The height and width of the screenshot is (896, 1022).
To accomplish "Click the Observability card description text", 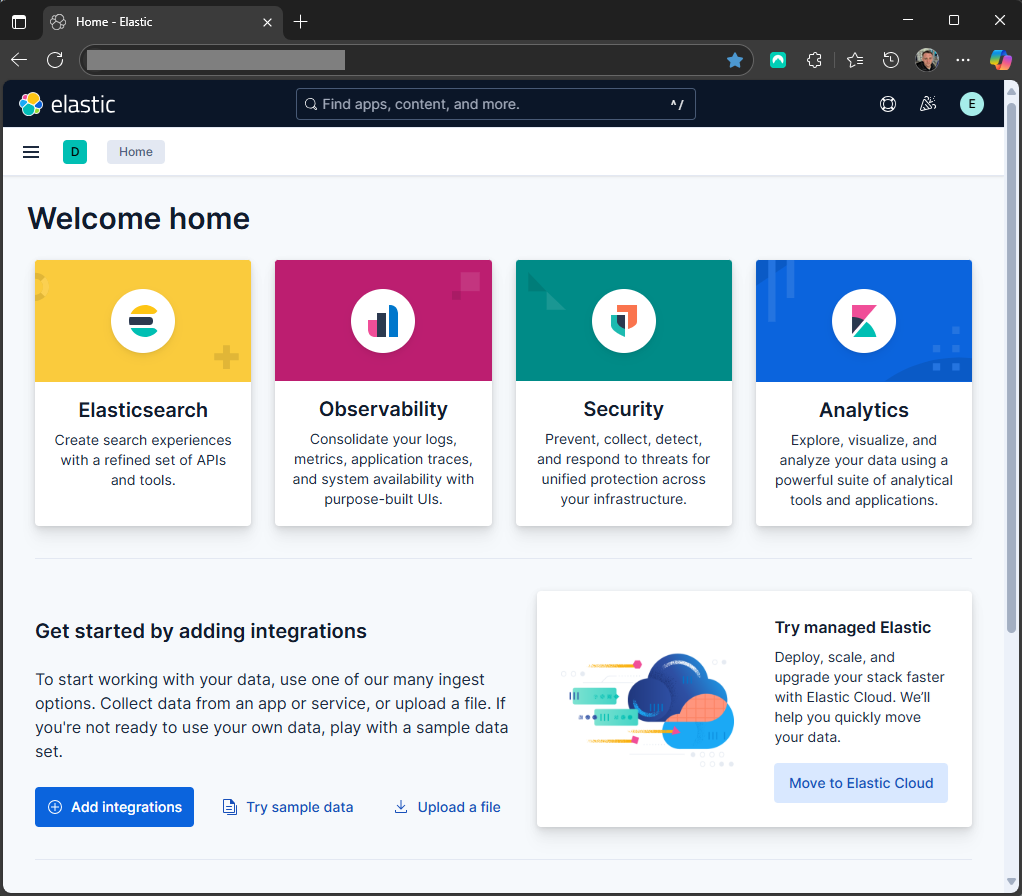I will 383,469.
